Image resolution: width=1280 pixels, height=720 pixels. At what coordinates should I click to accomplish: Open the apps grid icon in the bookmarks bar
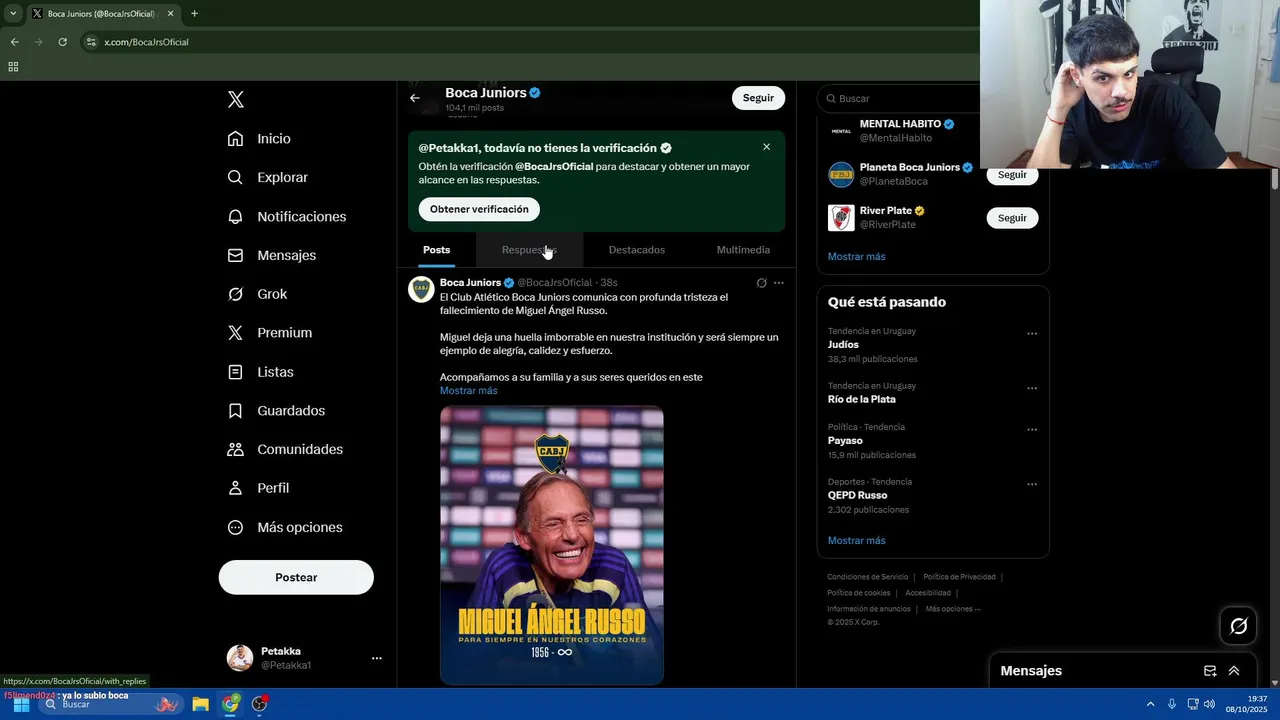pyautogui.click(x=13, y=67)
